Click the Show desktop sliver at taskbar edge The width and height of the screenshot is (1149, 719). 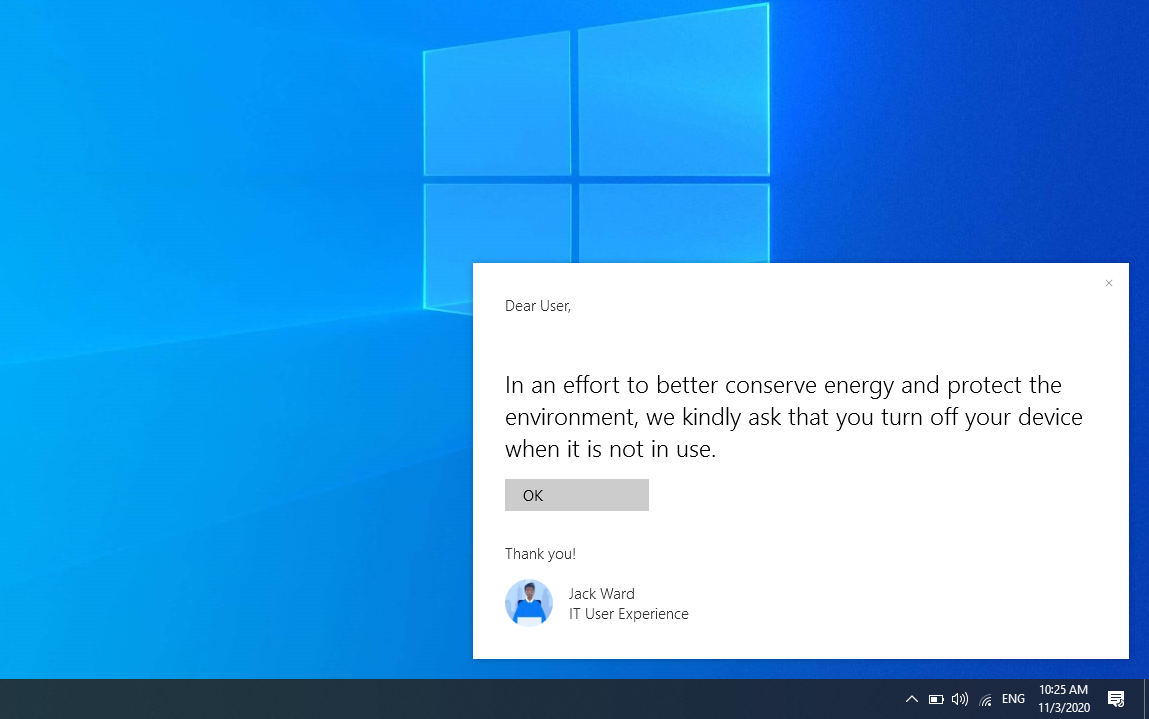coord(1146,699)
